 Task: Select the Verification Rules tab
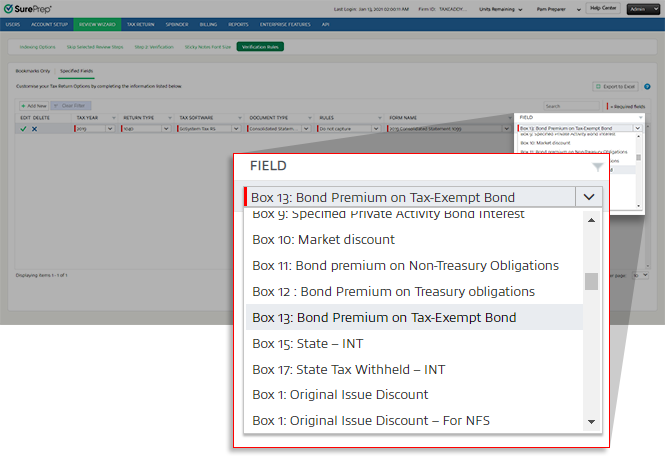260,47
